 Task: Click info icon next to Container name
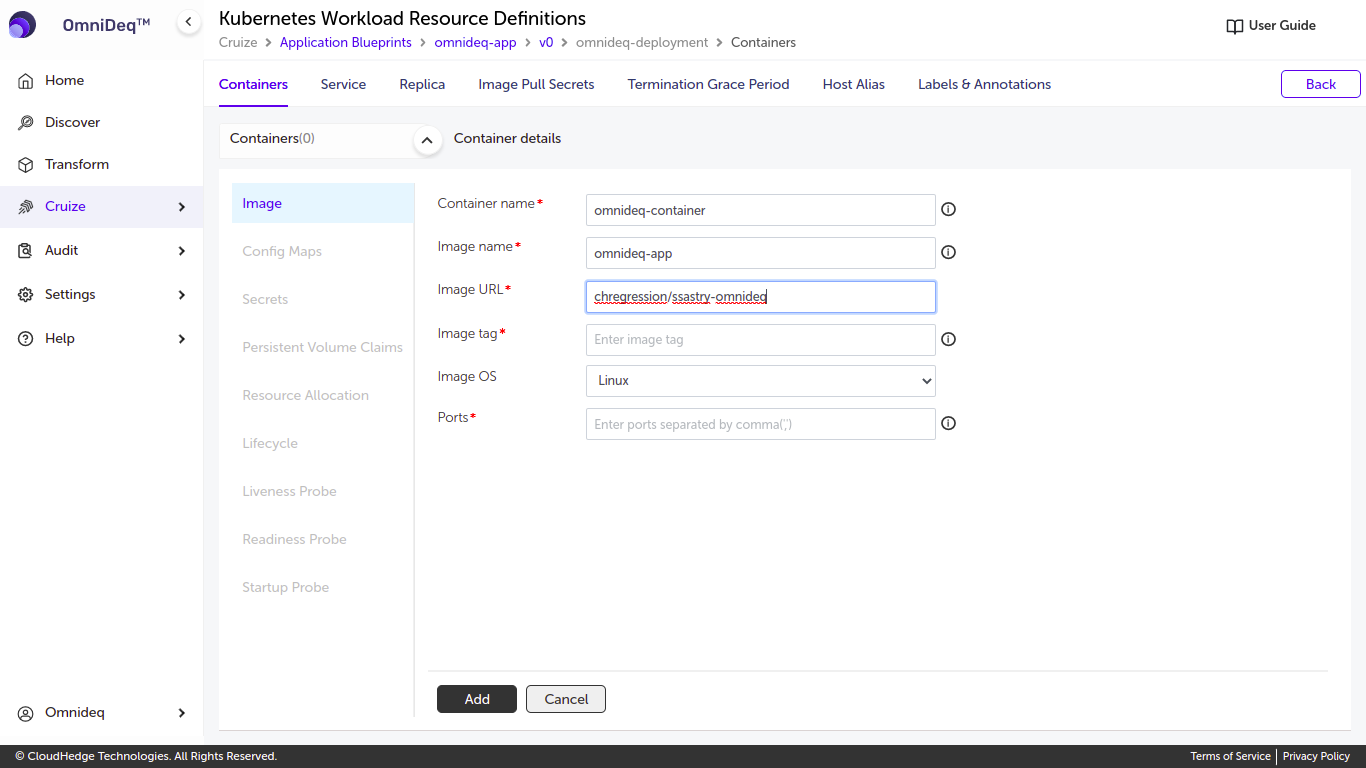point(949,210)
